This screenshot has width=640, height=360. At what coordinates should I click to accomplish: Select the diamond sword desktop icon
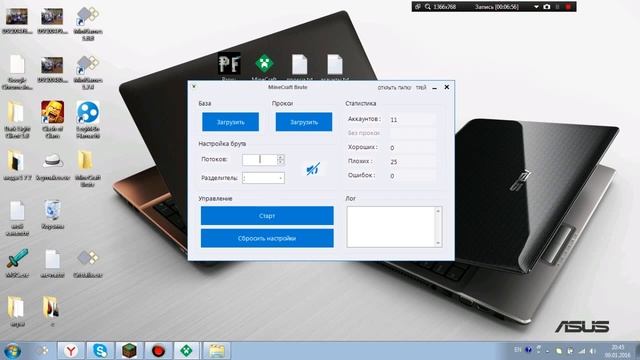(17, 263)
